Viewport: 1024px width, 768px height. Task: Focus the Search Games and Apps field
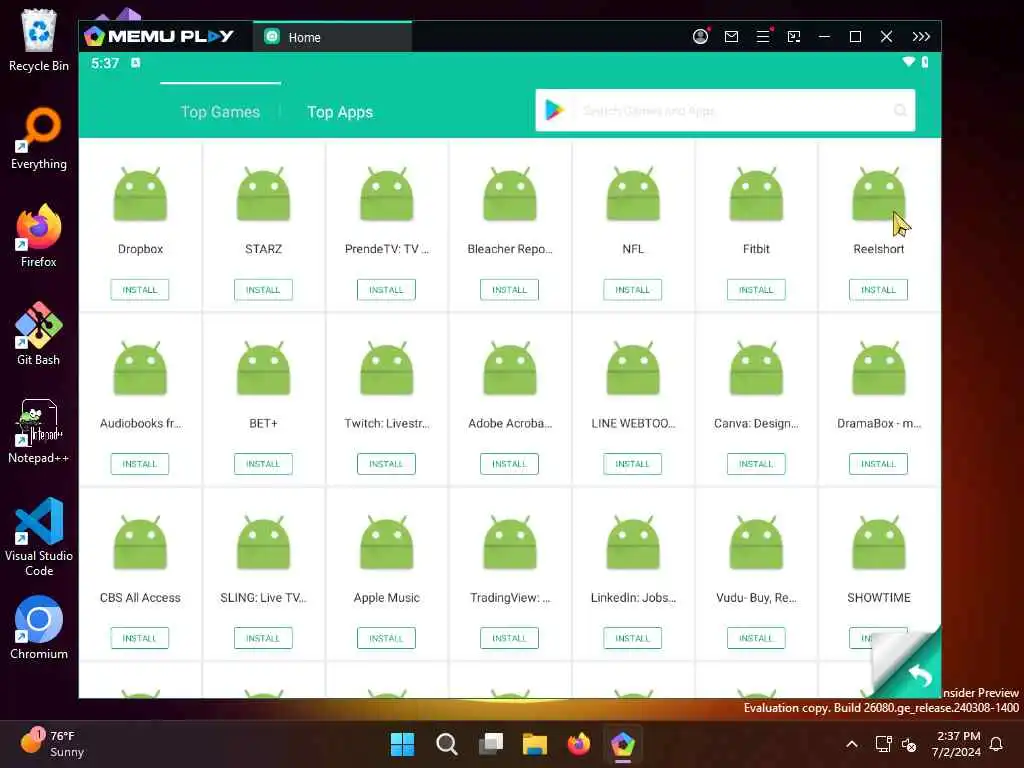pyautogui.click(x=725, y=110)
